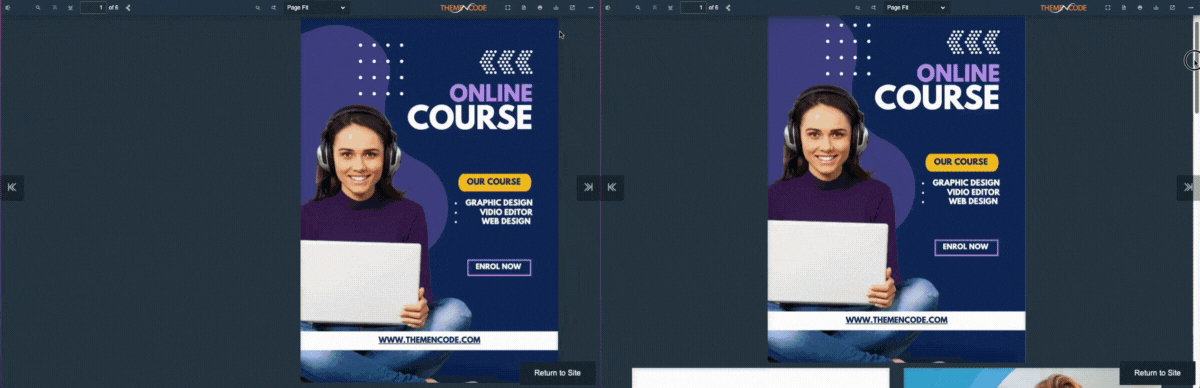Zoom out using the left viewer's toolbar
The height and width of the screenshot is (388, 1200).
click(258, 8)
